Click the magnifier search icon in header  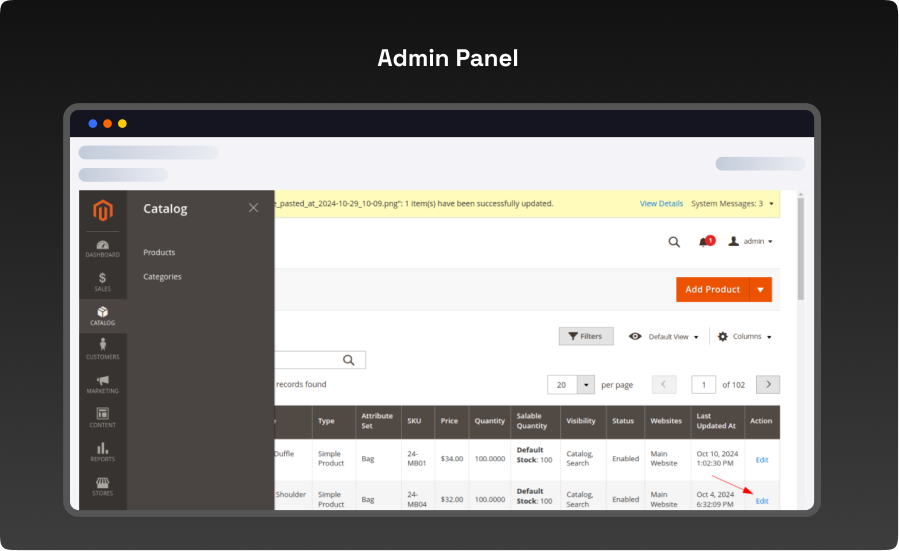(x=674, y=242)
